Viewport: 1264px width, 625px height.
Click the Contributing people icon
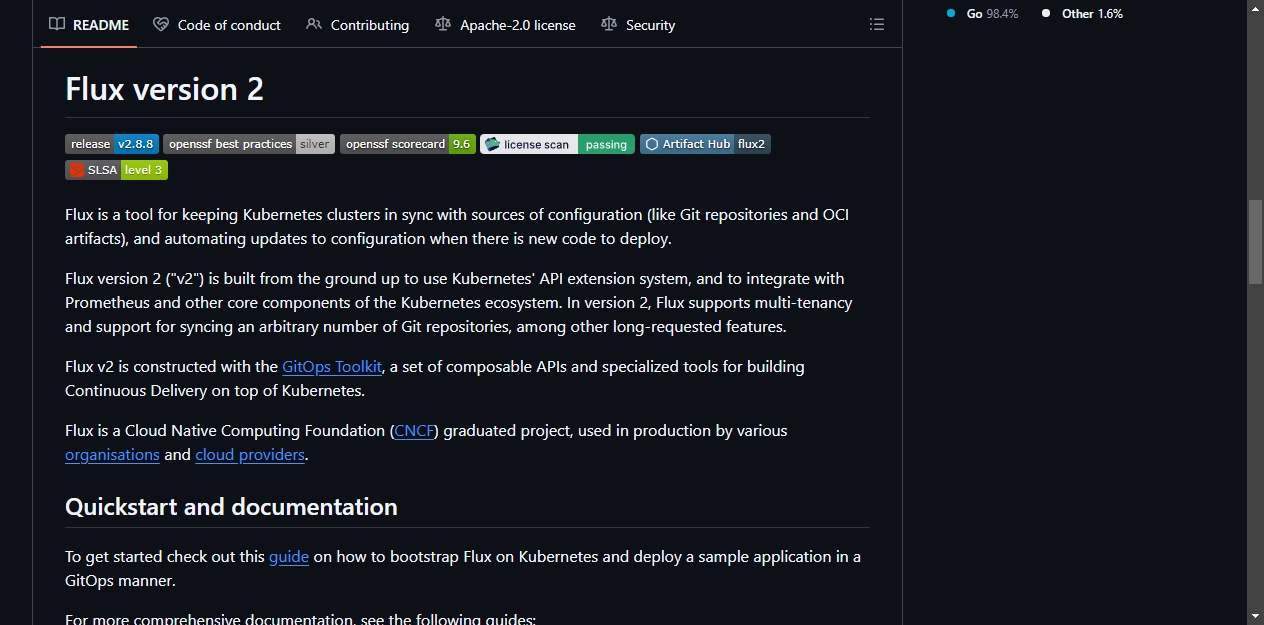(314, 25)
